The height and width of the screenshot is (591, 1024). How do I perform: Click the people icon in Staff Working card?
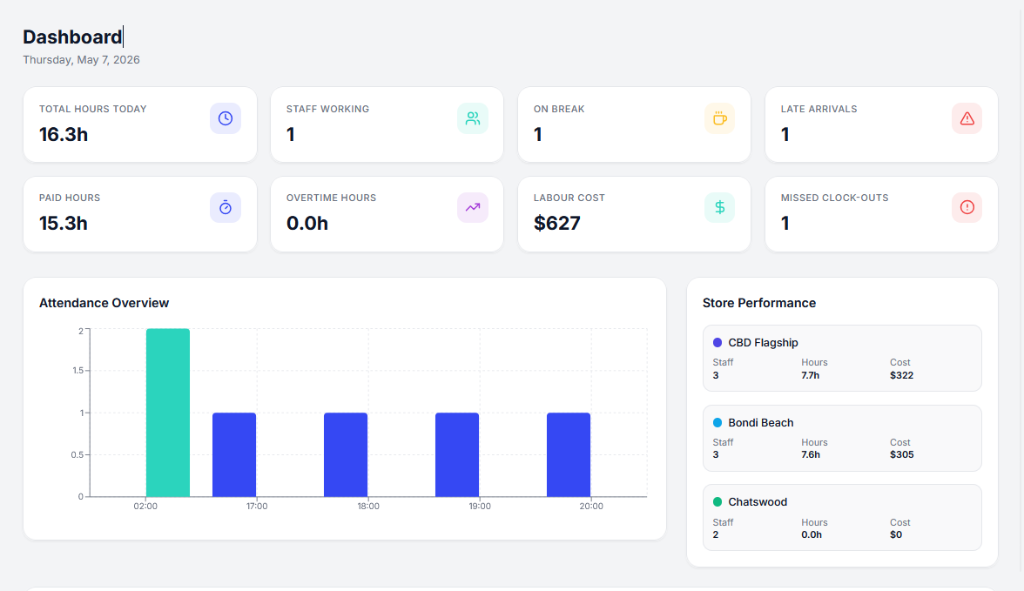coord(473,118)
